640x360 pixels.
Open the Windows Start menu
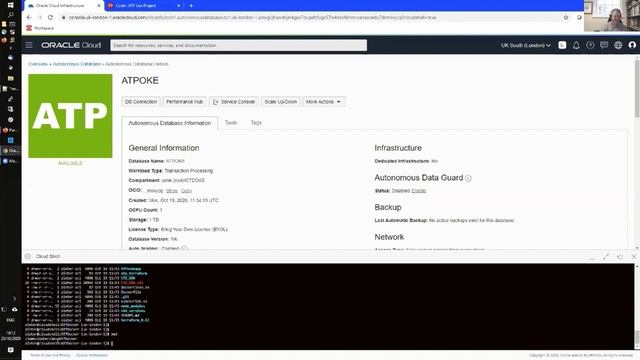pyautogui.click(x=11, y=5)
